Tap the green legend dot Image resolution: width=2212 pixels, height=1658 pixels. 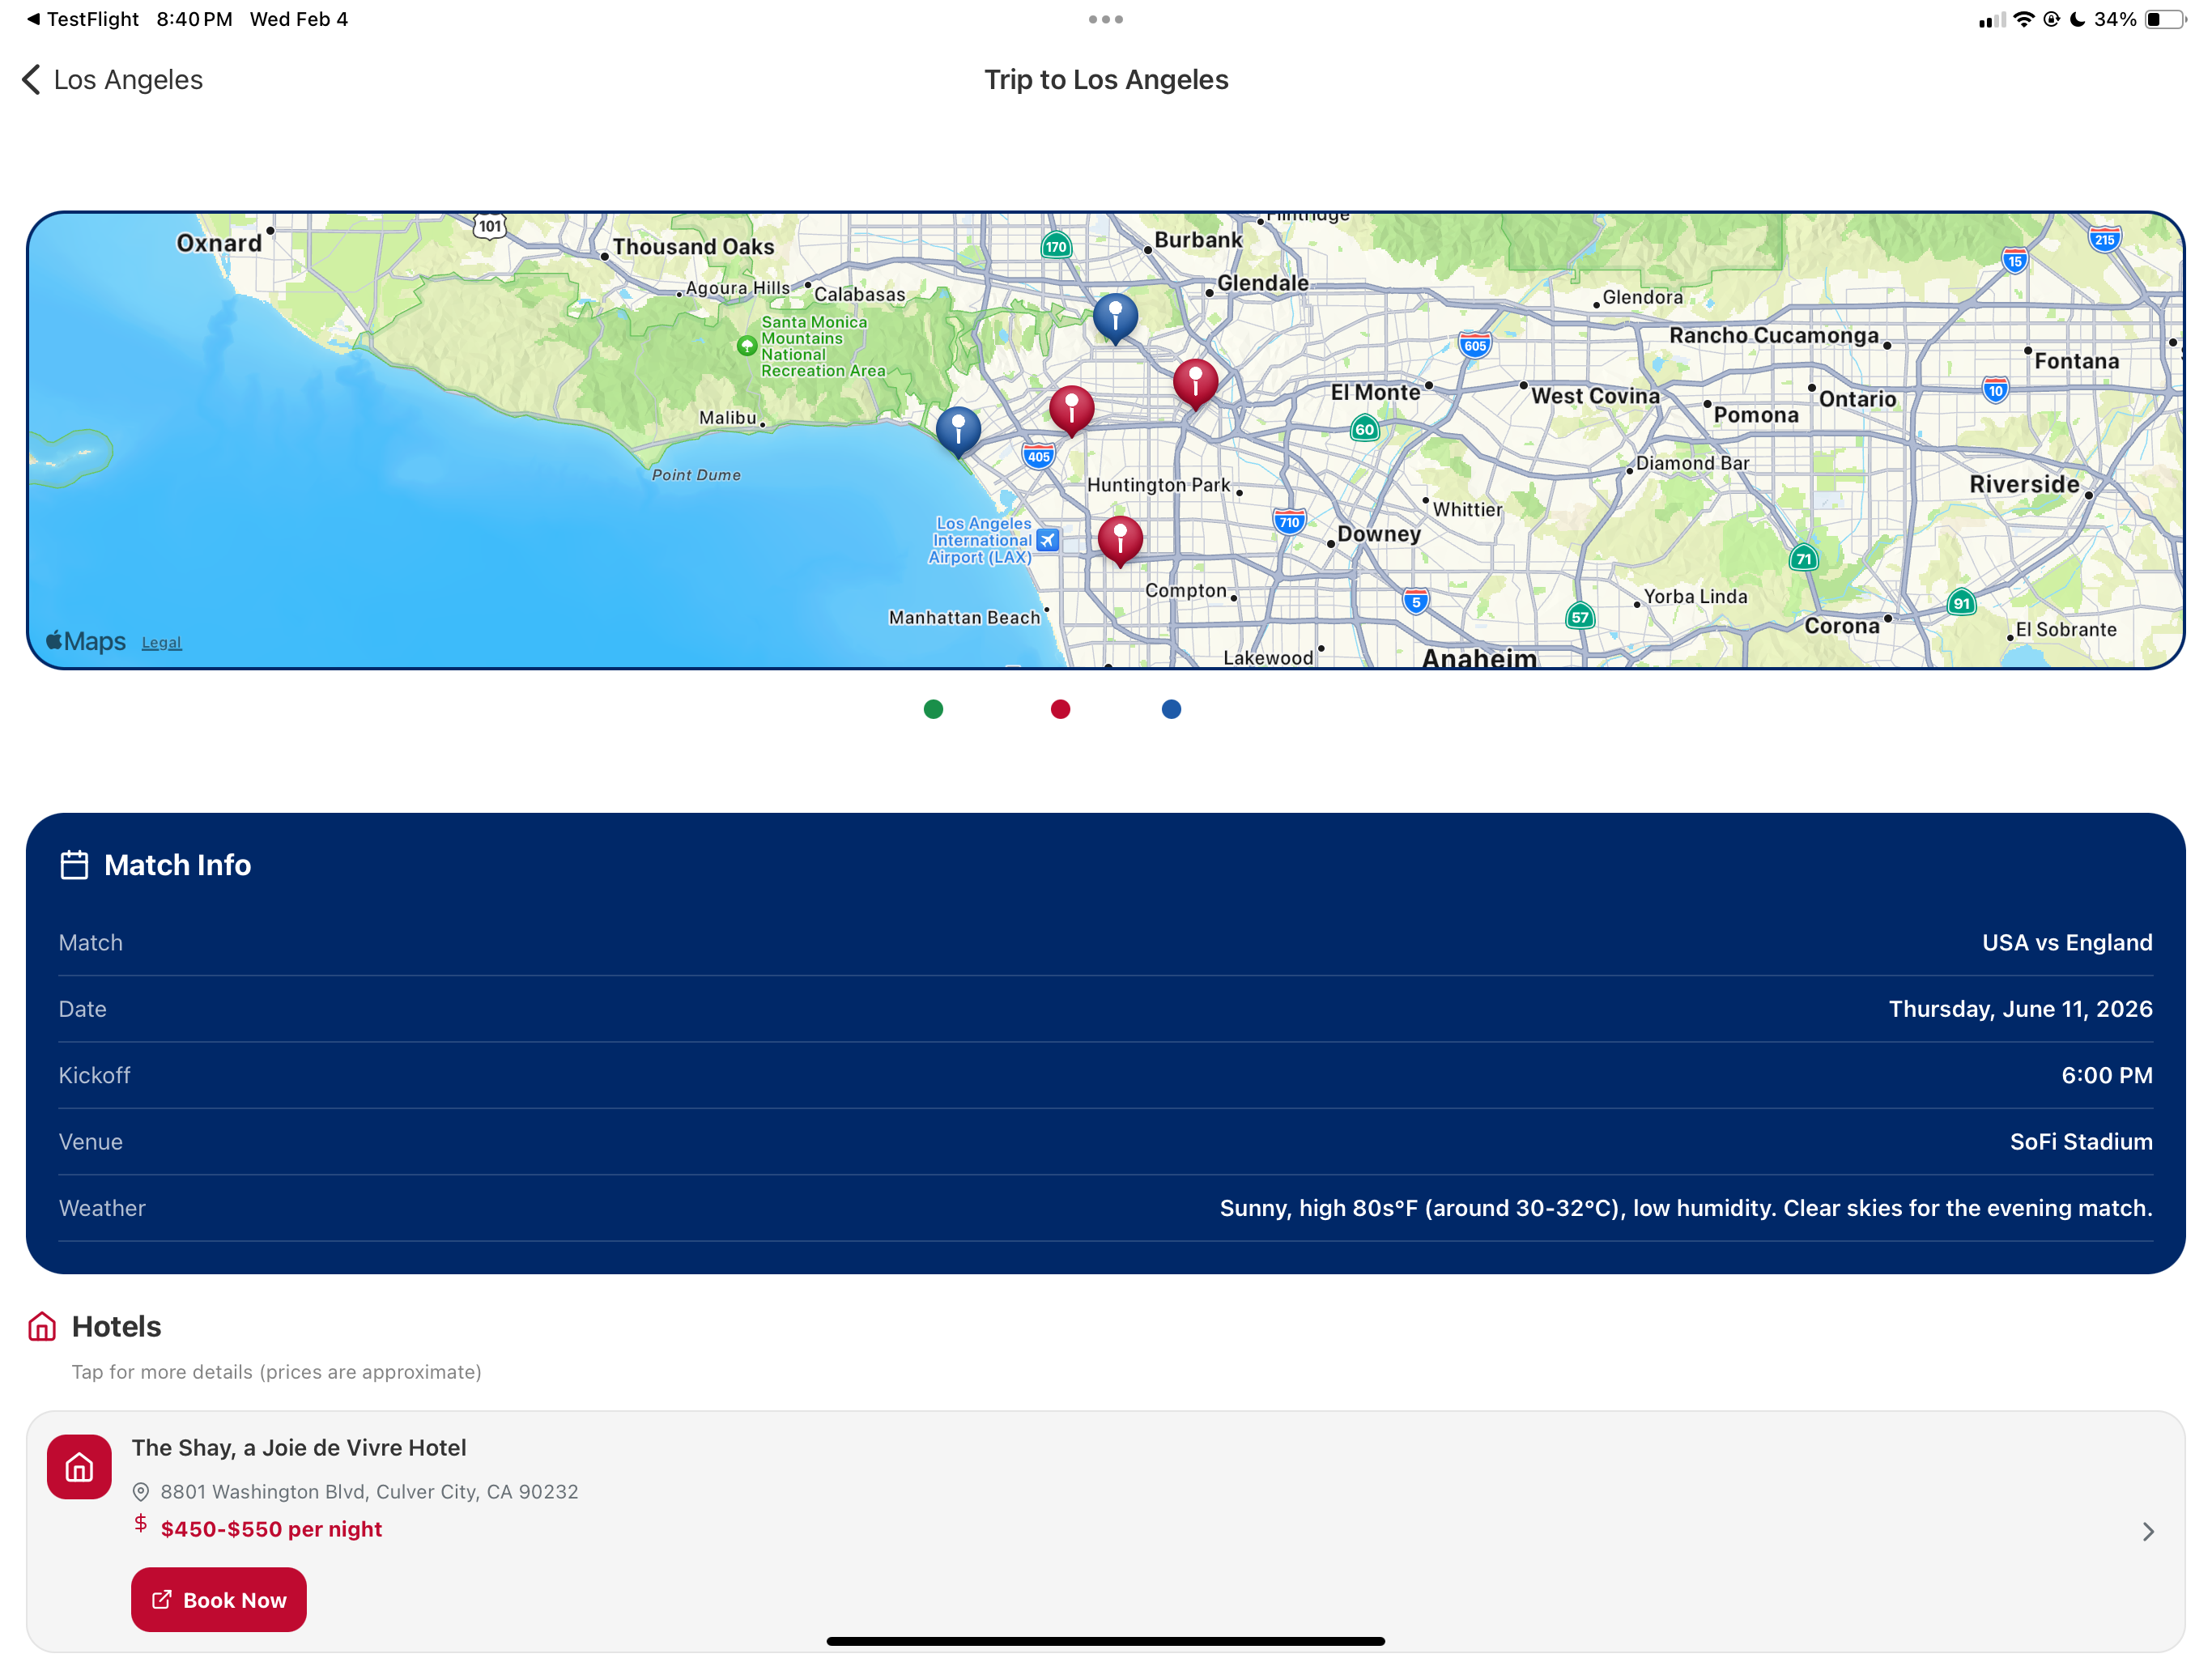[x=933, y=709]
